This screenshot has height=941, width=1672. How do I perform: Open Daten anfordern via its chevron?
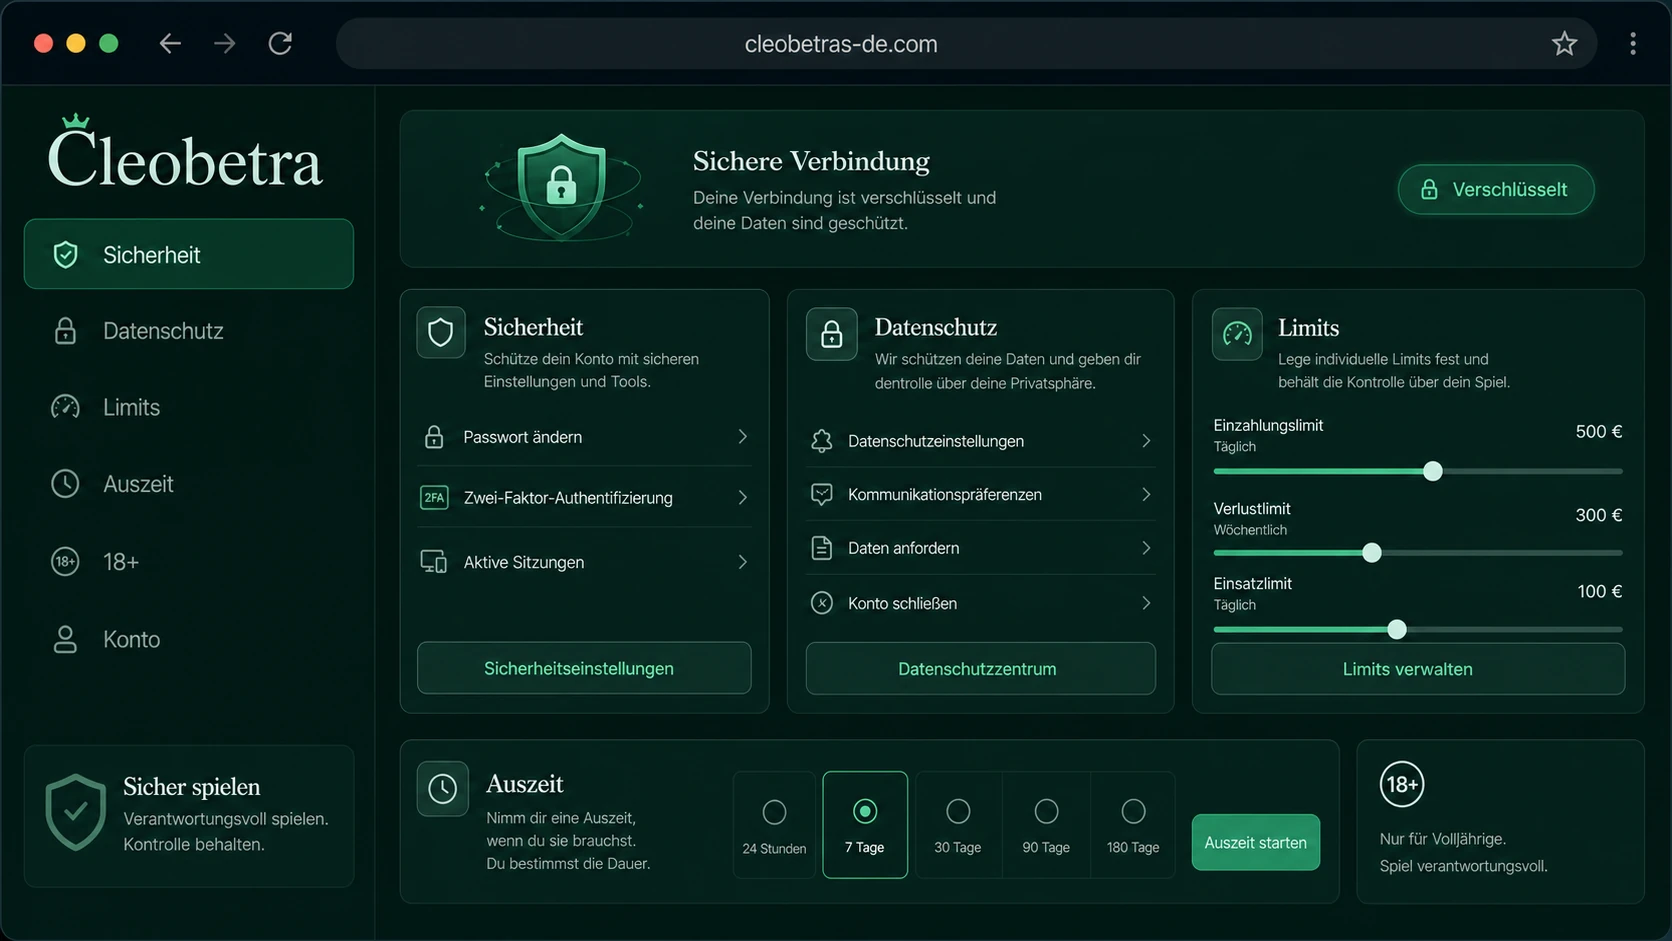pos(1146,548)
